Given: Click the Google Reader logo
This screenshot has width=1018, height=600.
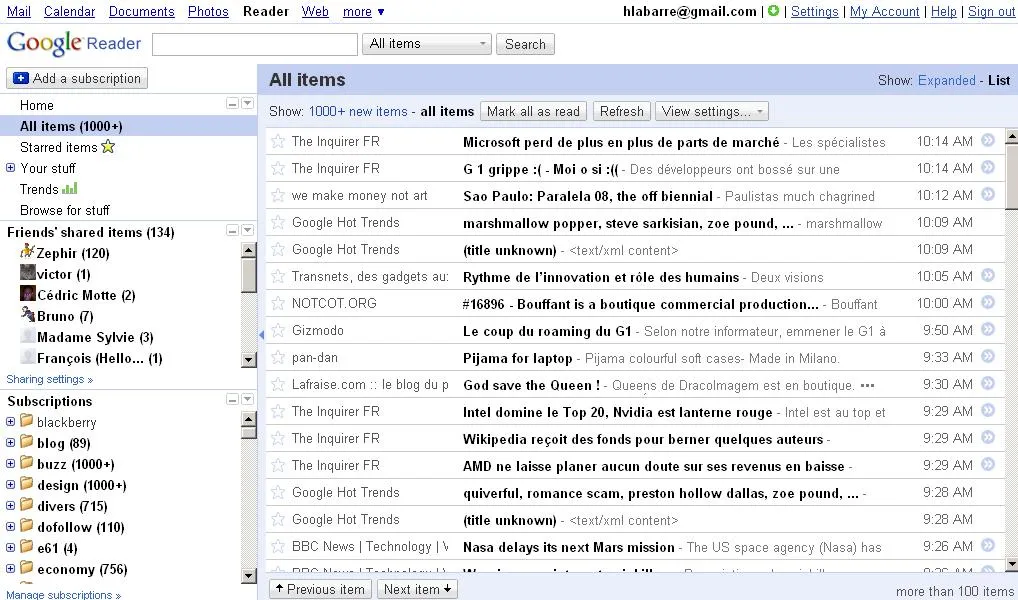Looking at the screenshot, I should [73, 44].
